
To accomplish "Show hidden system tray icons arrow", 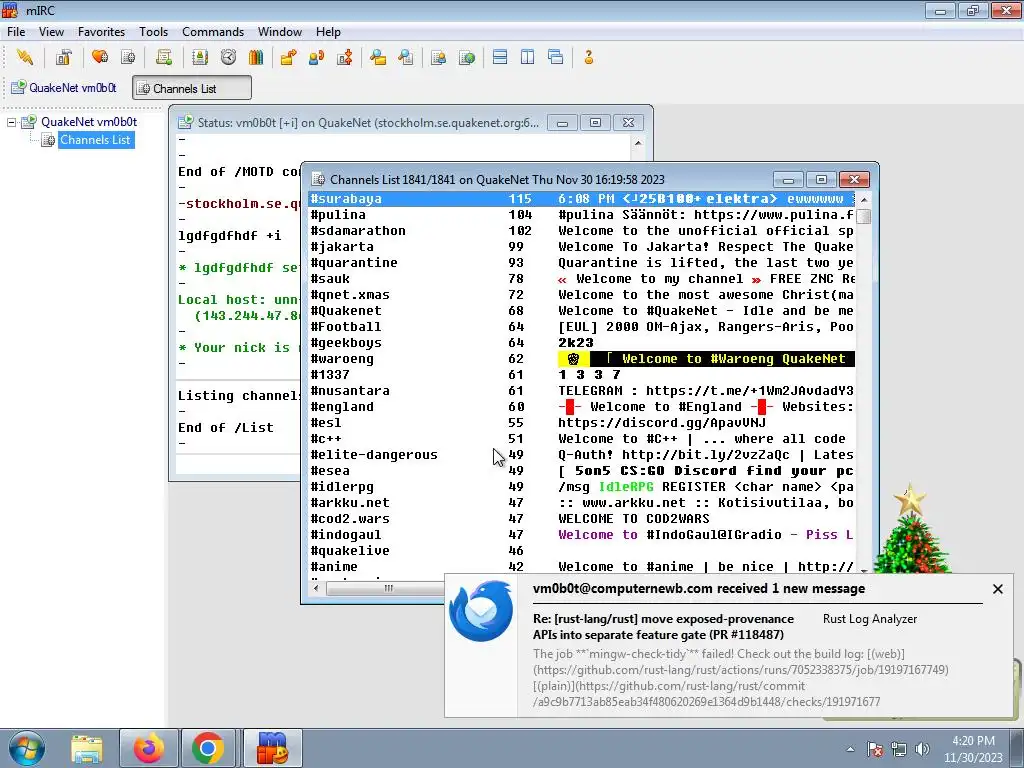I will pyautogui.click(x=850, y=749).
